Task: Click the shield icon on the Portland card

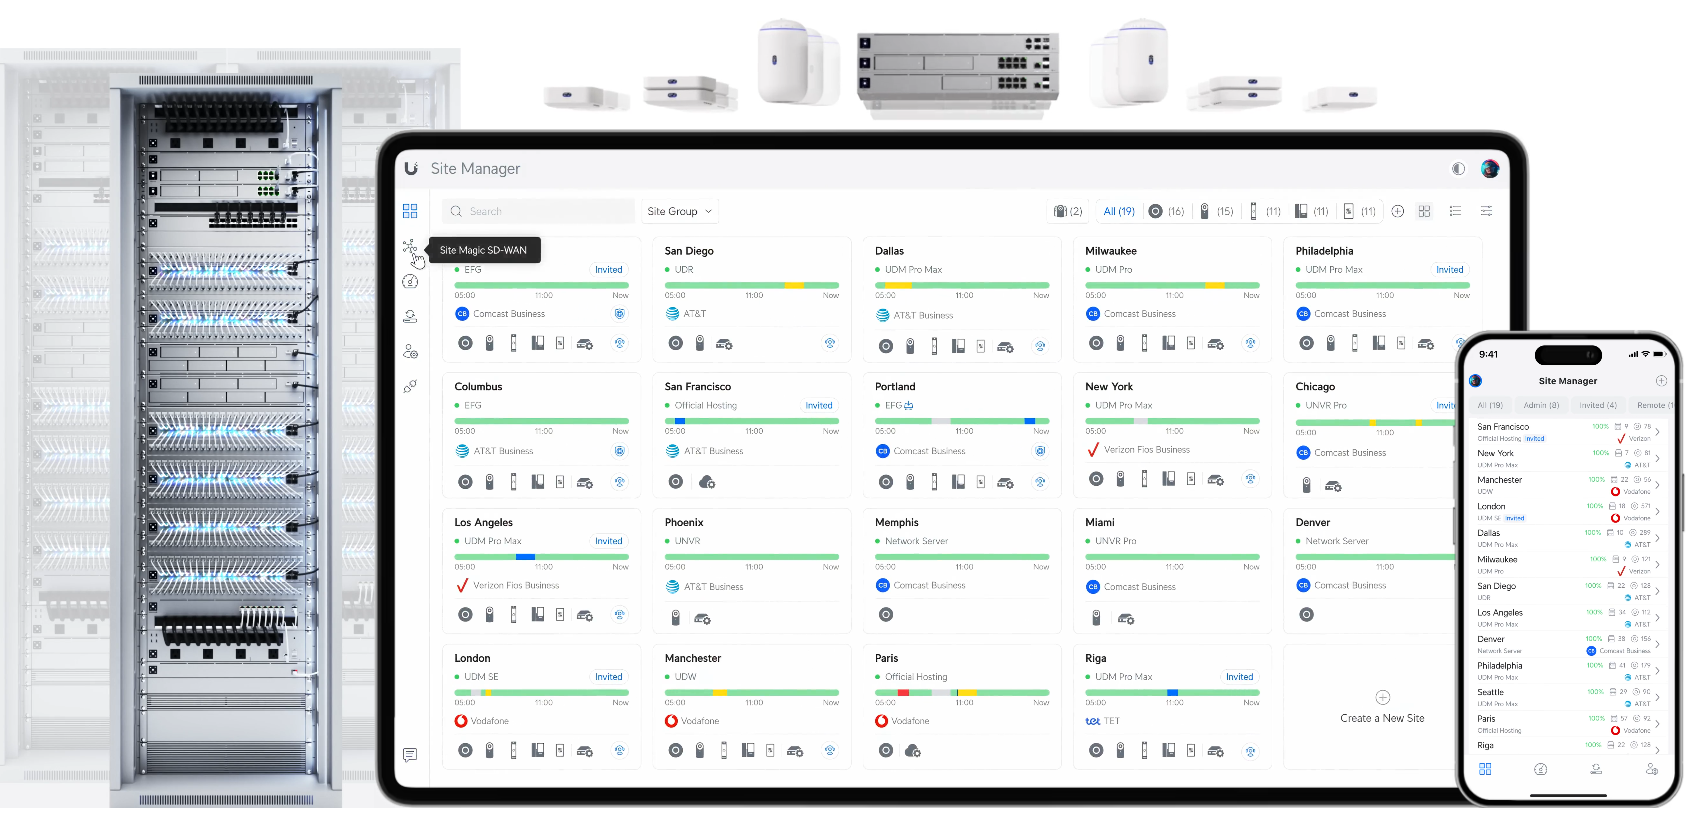Action: pos(1040,451)
